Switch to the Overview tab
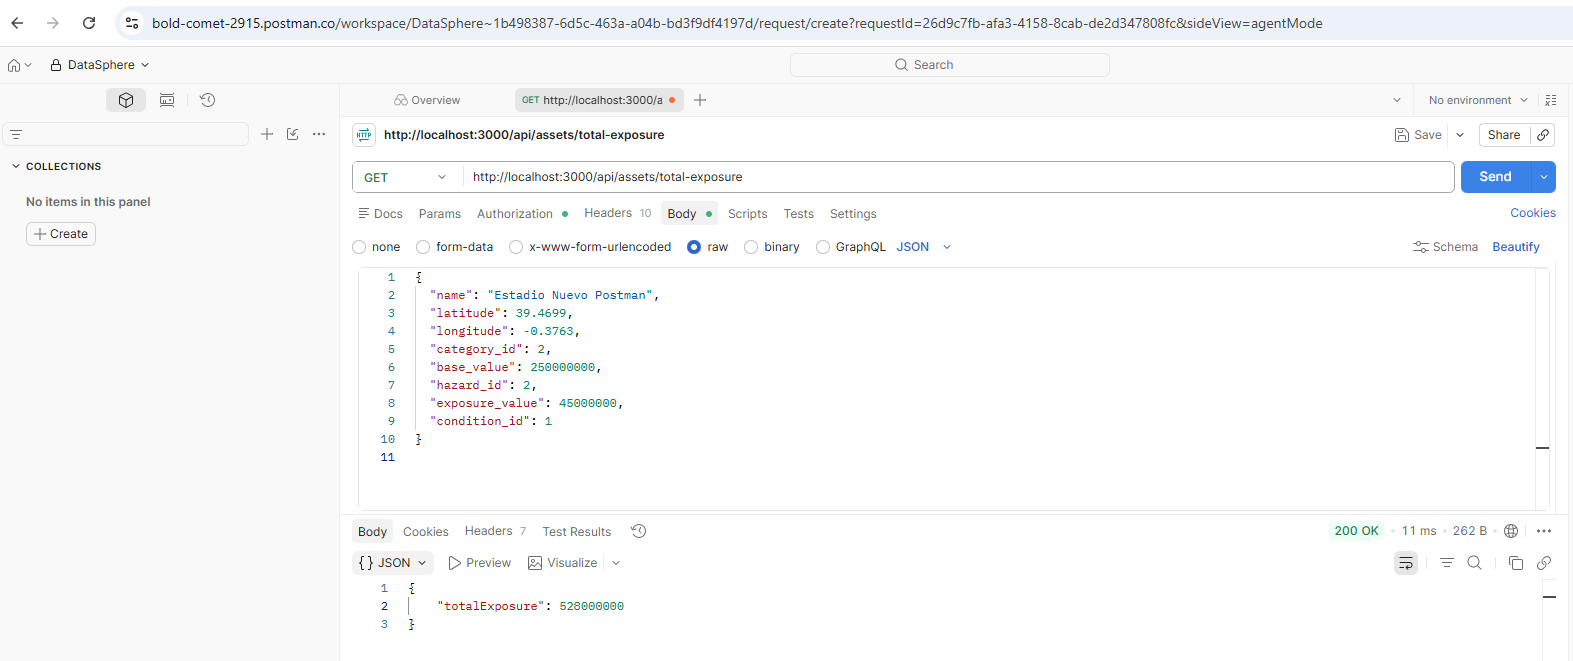 427,100
